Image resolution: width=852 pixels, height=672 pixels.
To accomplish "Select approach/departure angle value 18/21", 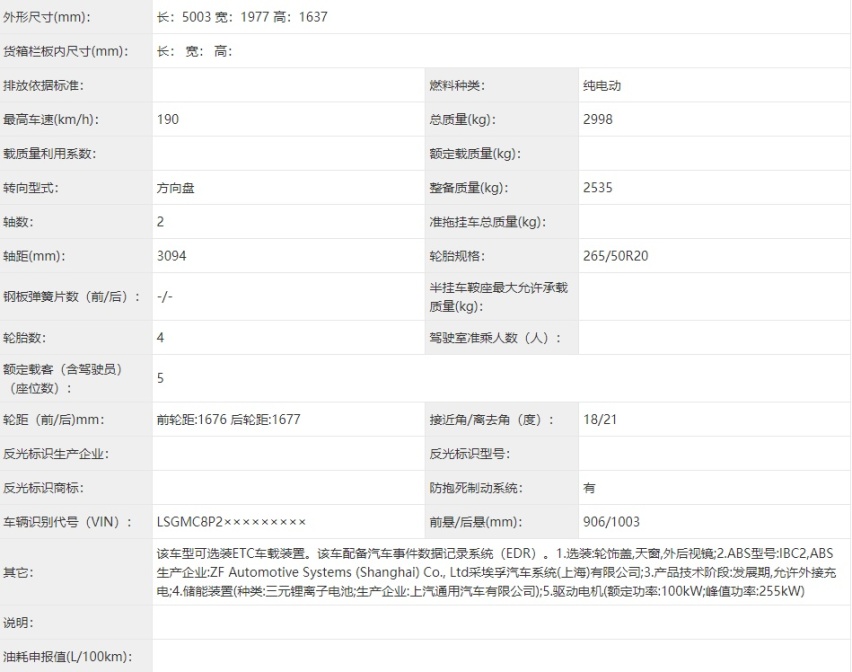I will tap(600, 419).
